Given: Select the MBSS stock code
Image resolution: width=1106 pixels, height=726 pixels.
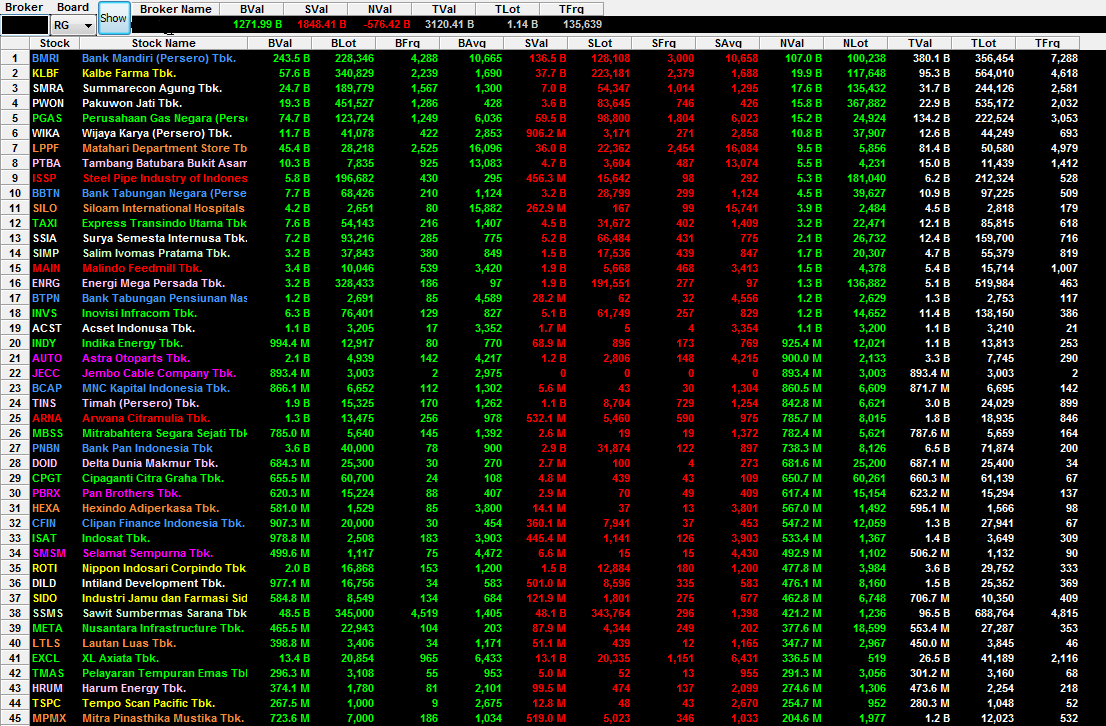Looking at the screenshot, I should [x=47, y=433].
